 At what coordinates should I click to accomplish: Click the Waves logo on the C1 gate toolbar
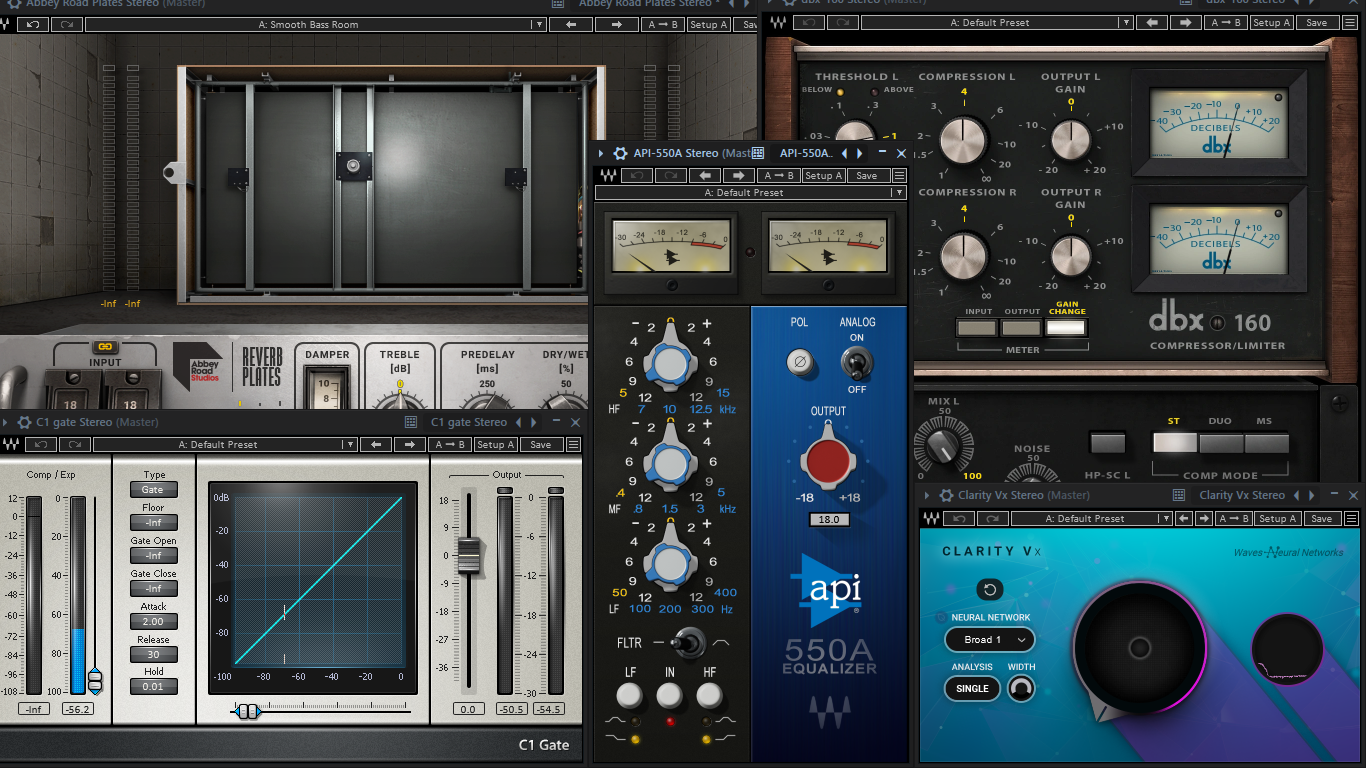point(10,444)
